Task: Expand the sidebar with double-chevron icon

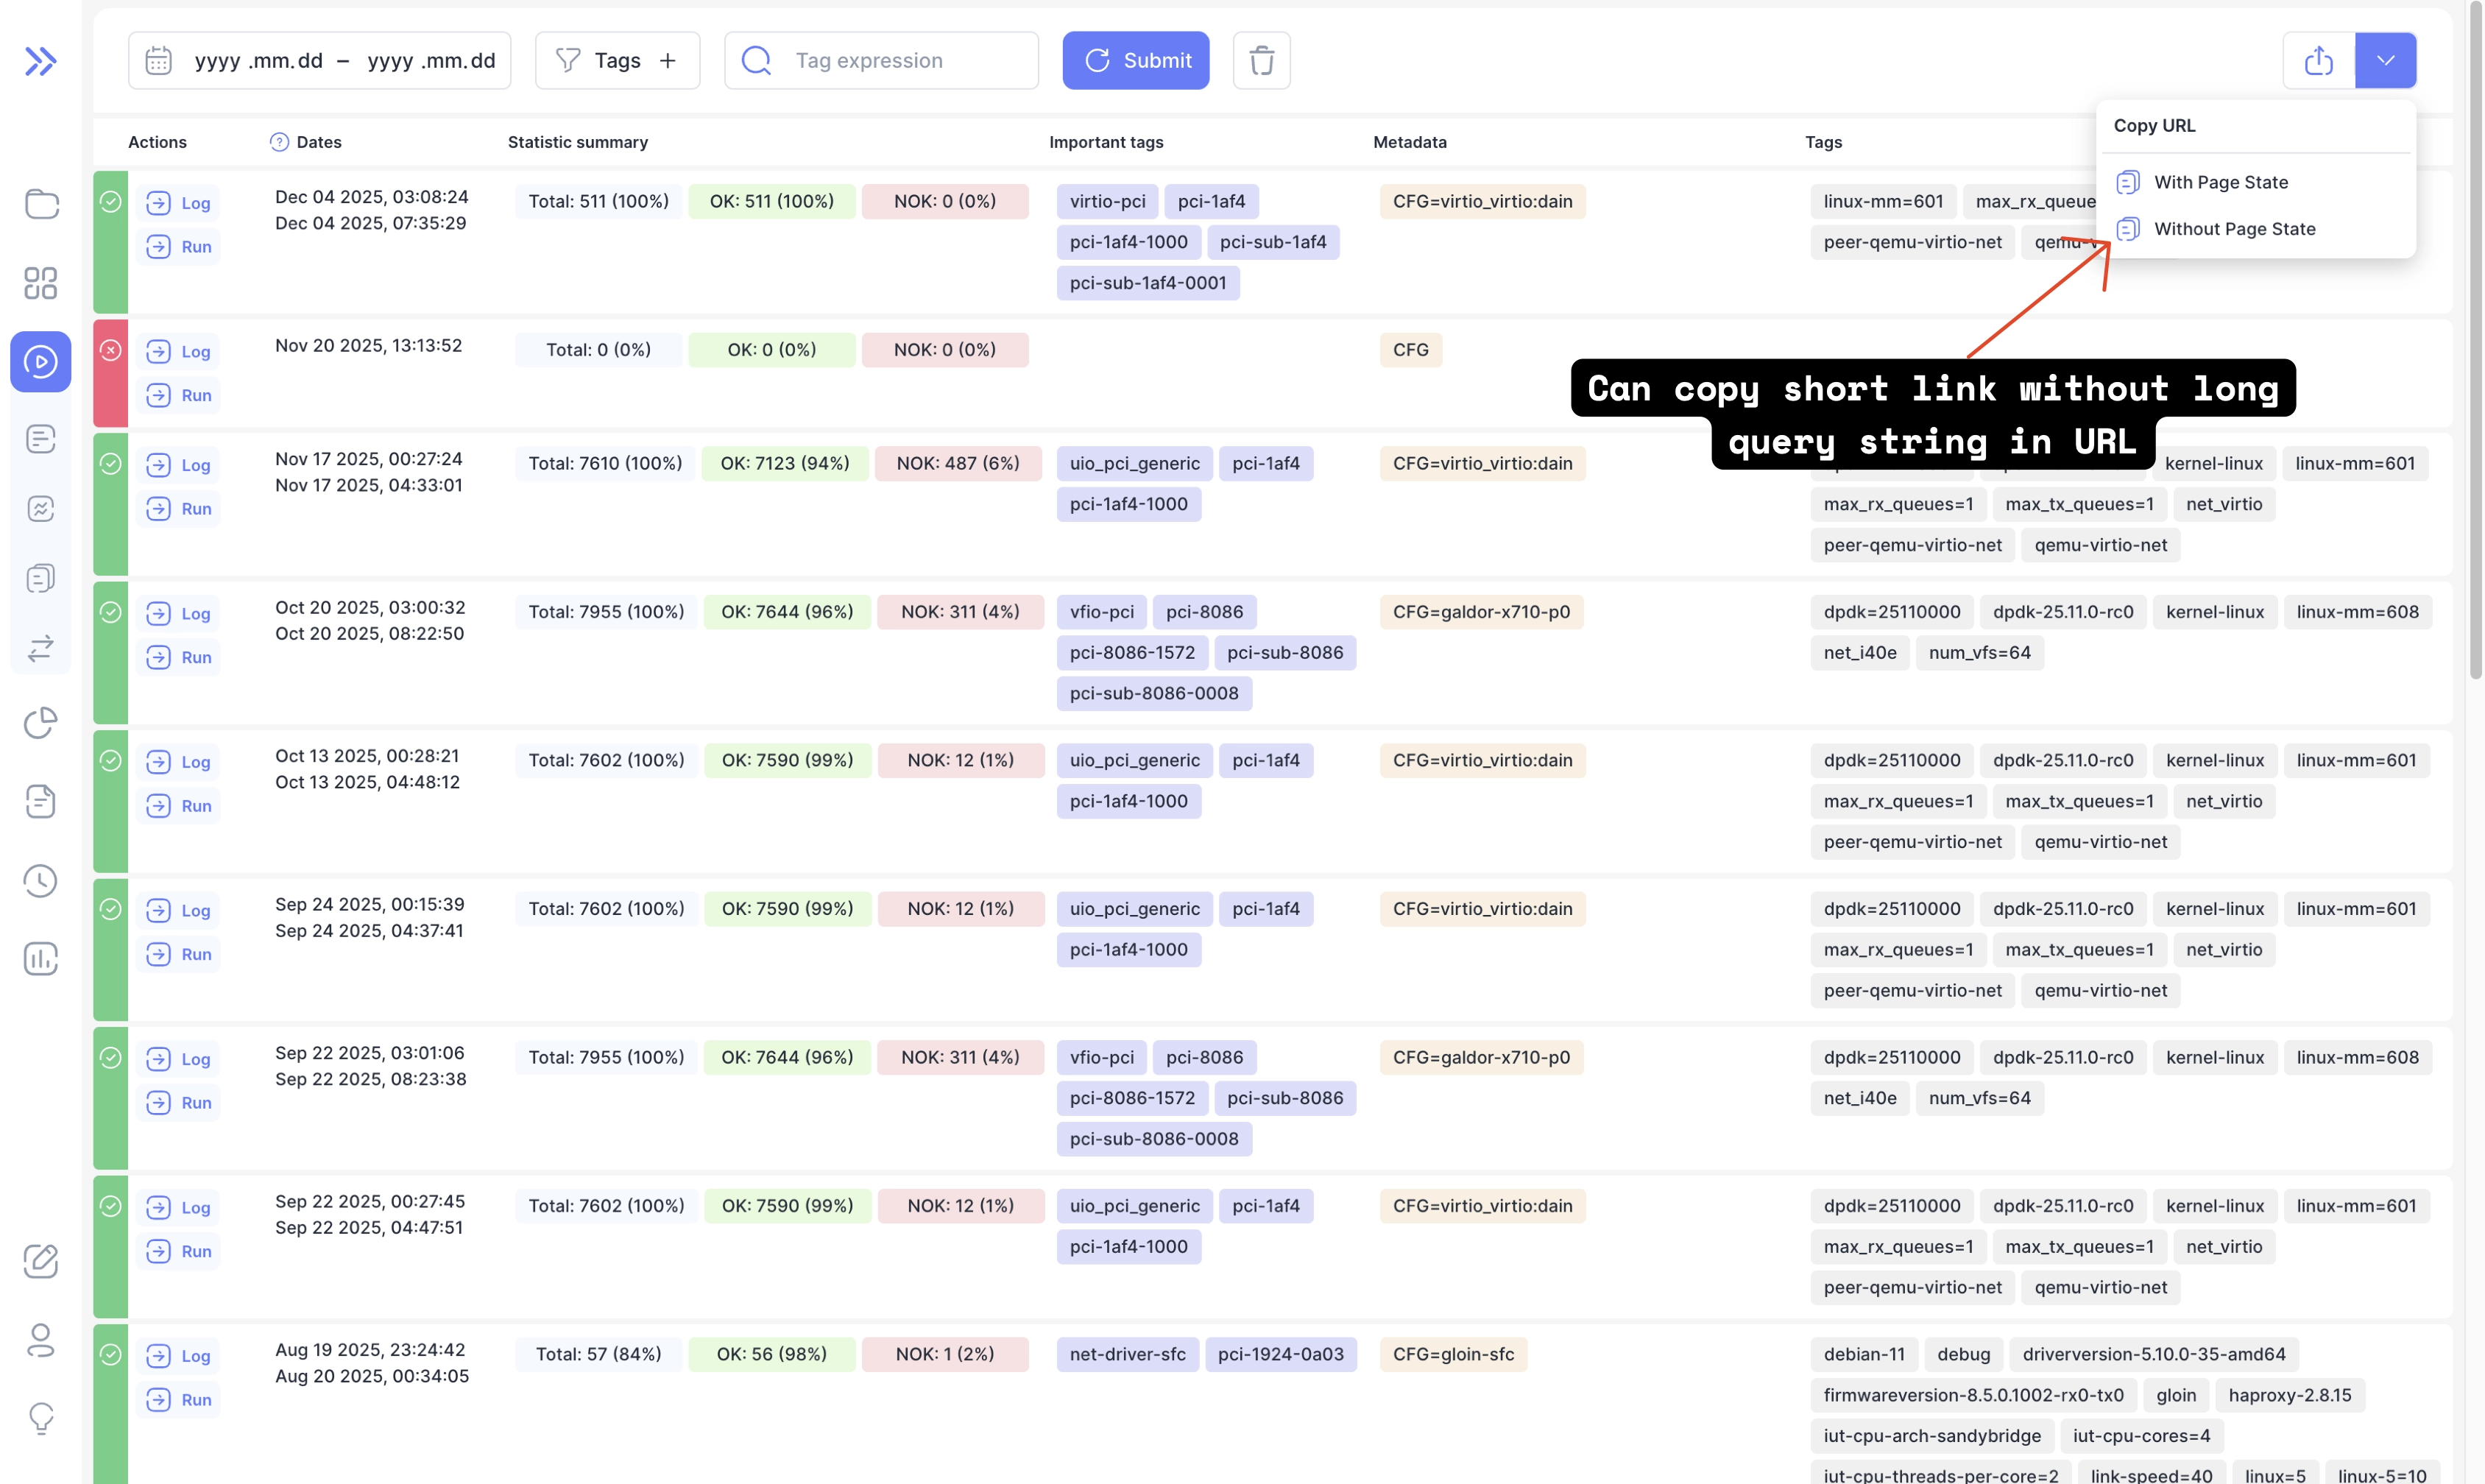Action: click(40, 62)
